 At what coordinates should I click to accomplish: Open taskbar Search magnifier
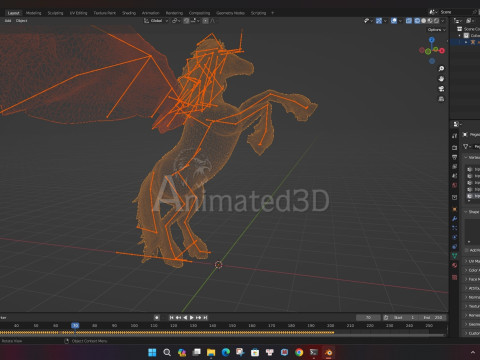pyautogui.click(x=167, y=352)
